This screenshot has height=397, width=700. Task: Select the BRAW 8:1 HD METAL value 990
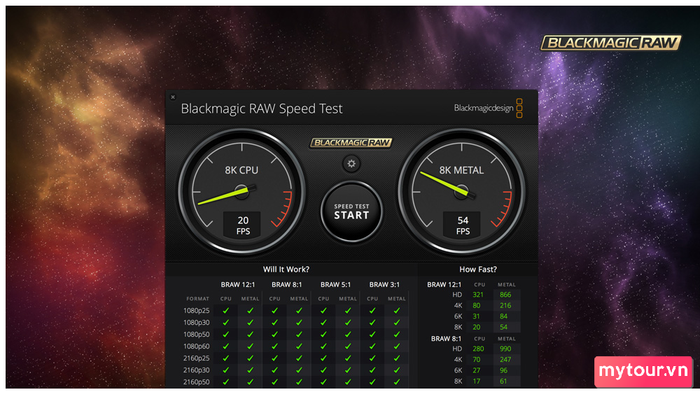[x=505, y=349]
